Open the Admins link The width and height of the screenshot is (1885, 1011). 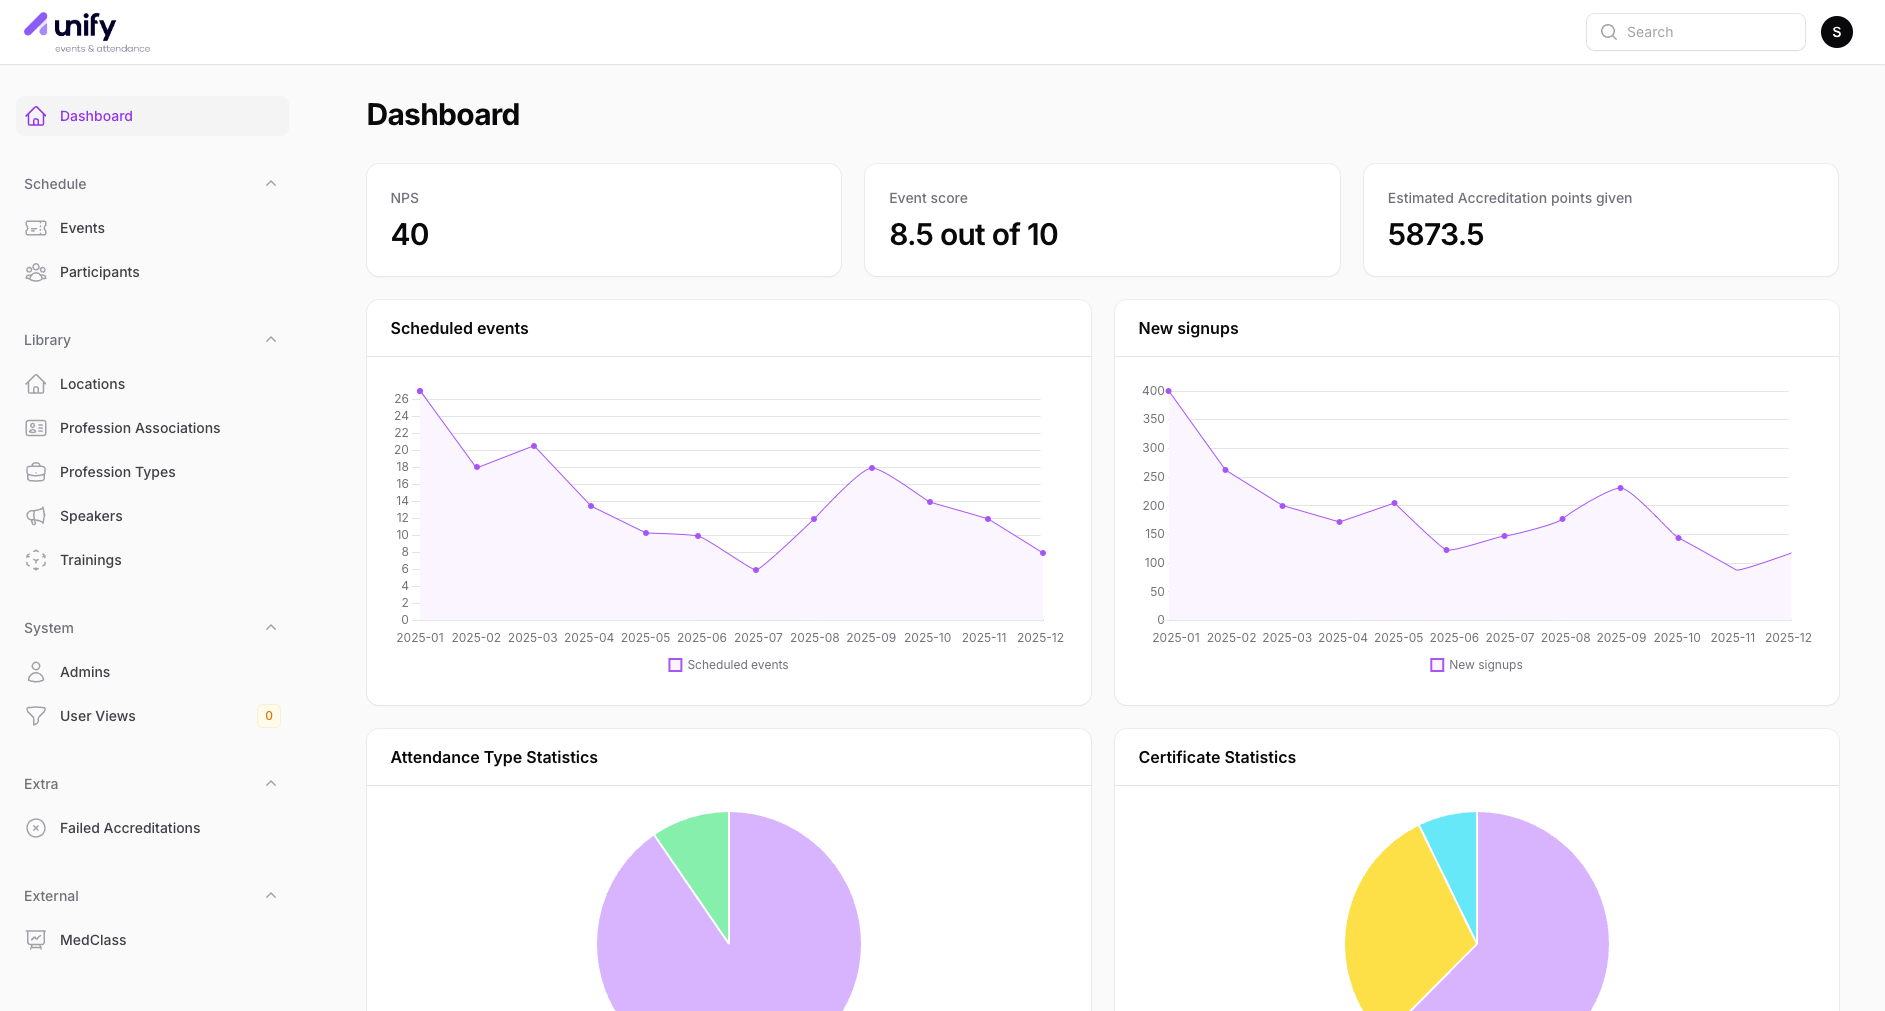coord(85,672)
